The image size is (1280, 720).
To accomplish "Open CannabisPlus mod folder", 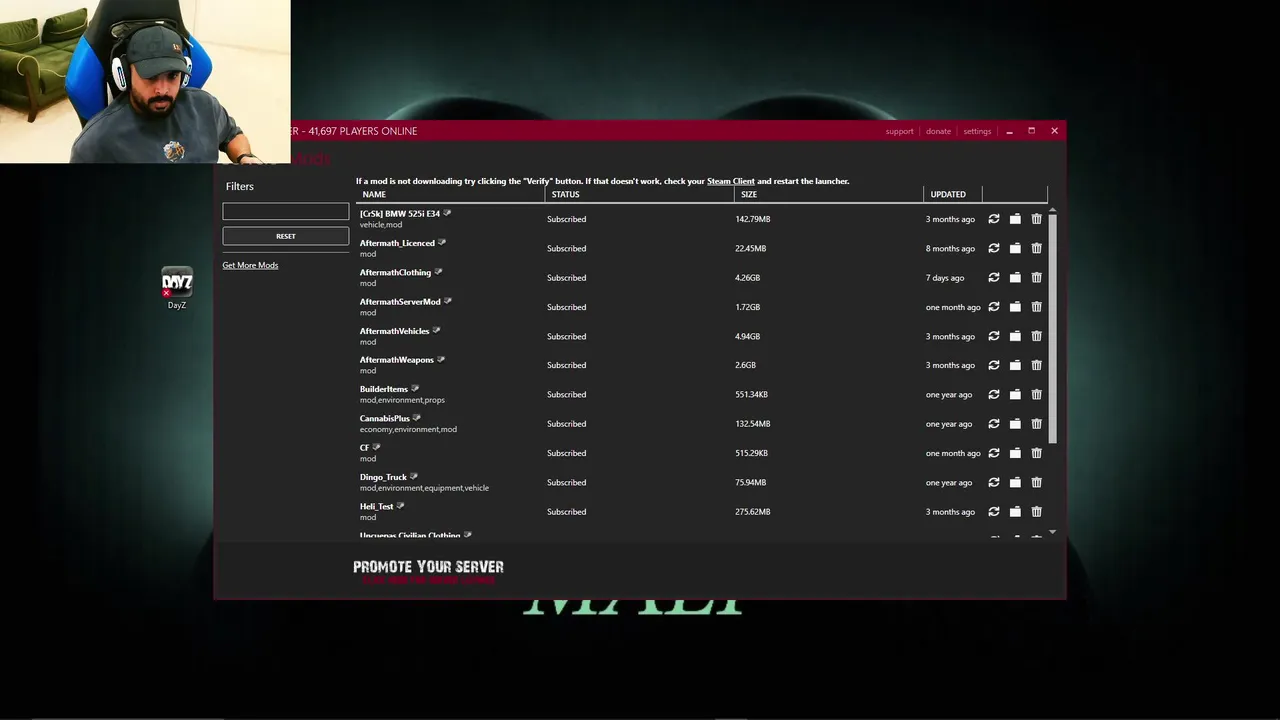I will pyautogui.click(x=1015, y=424).
